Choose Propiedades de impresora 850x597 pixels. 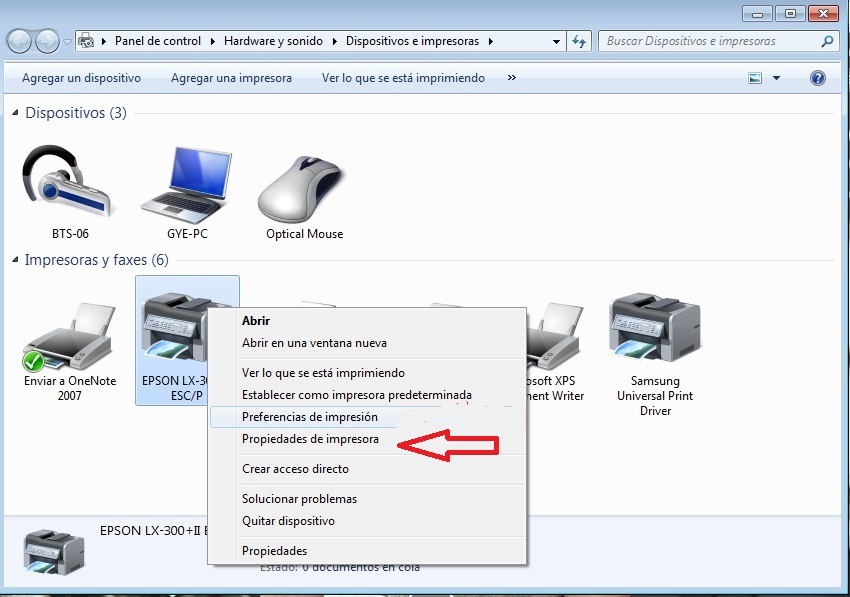click(367, 439)
